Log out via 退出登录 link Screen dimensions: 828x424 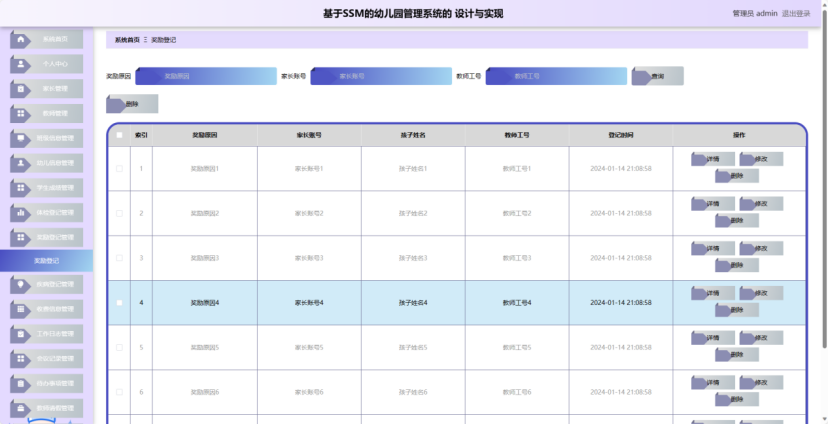click(796, 14)
